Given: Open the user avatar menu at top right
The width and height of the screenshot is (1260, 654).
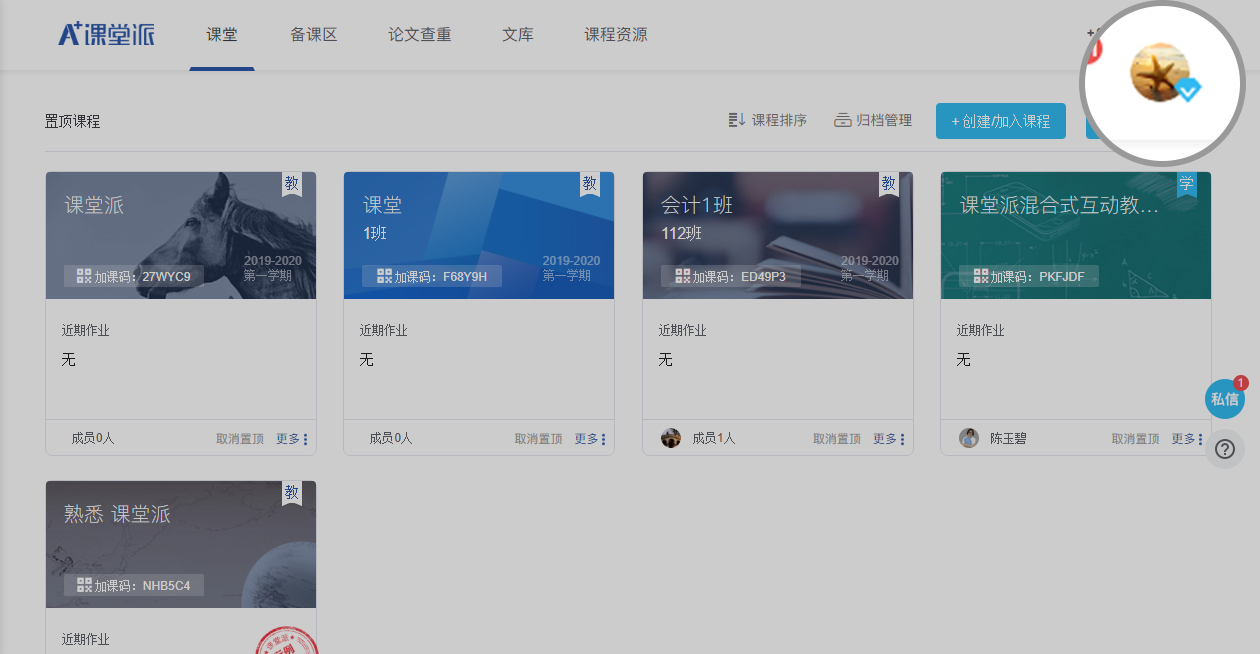Looking at the screenshot, I should point(1160,72).
